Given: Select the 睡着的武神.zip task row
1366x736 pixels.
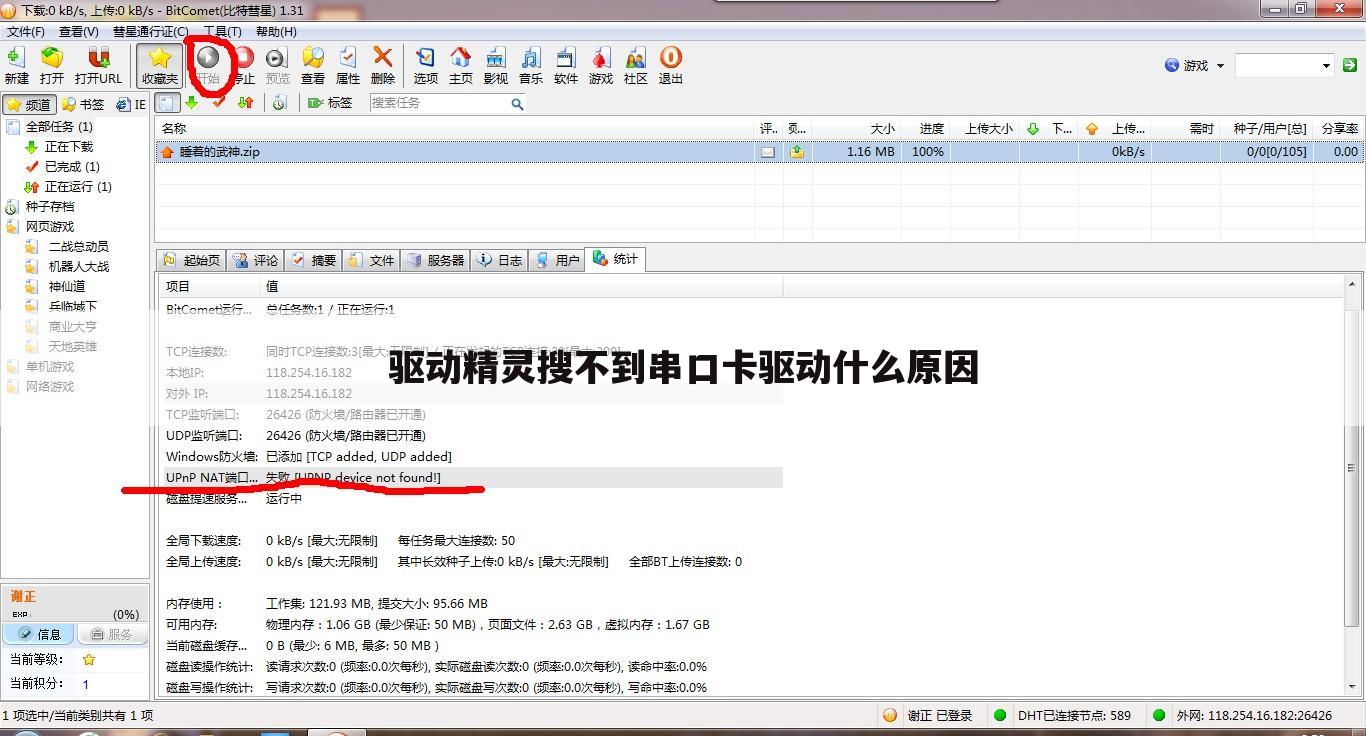Looking at the screenshot, I should (x=759, y=152).
